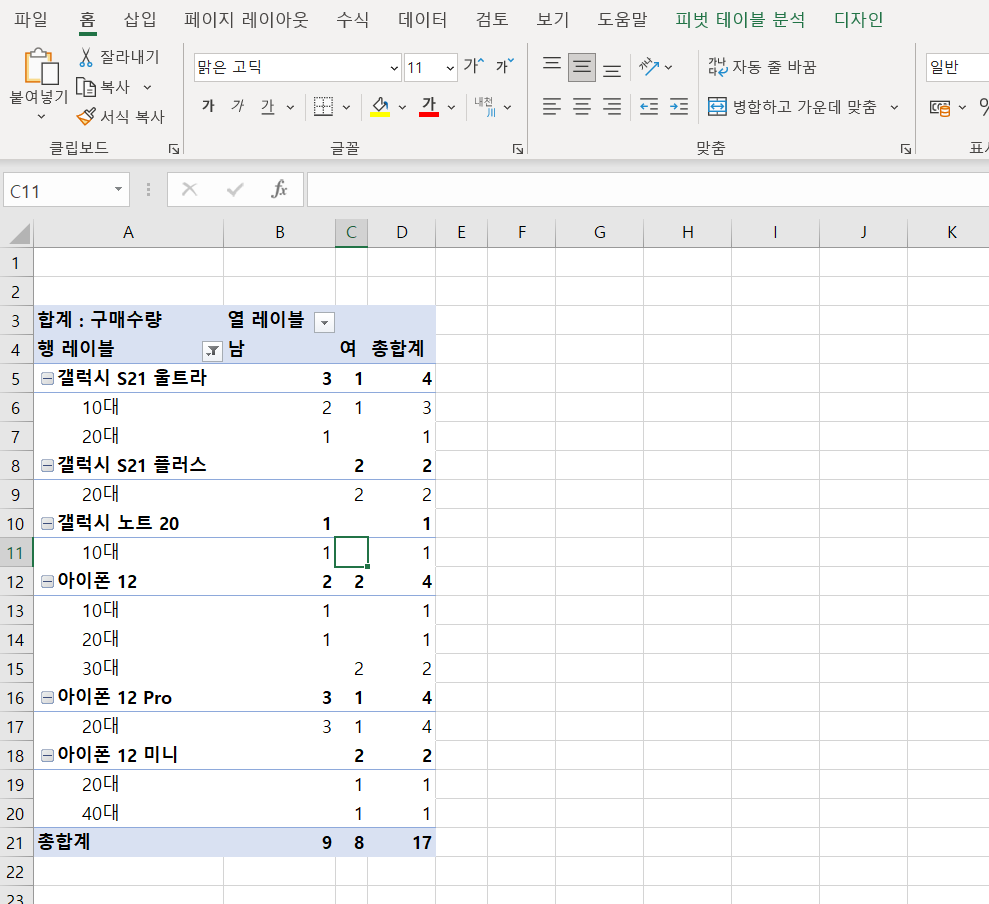989x904 pixels.
Task: Click the accounting number format icon
Action: point(940,108)
